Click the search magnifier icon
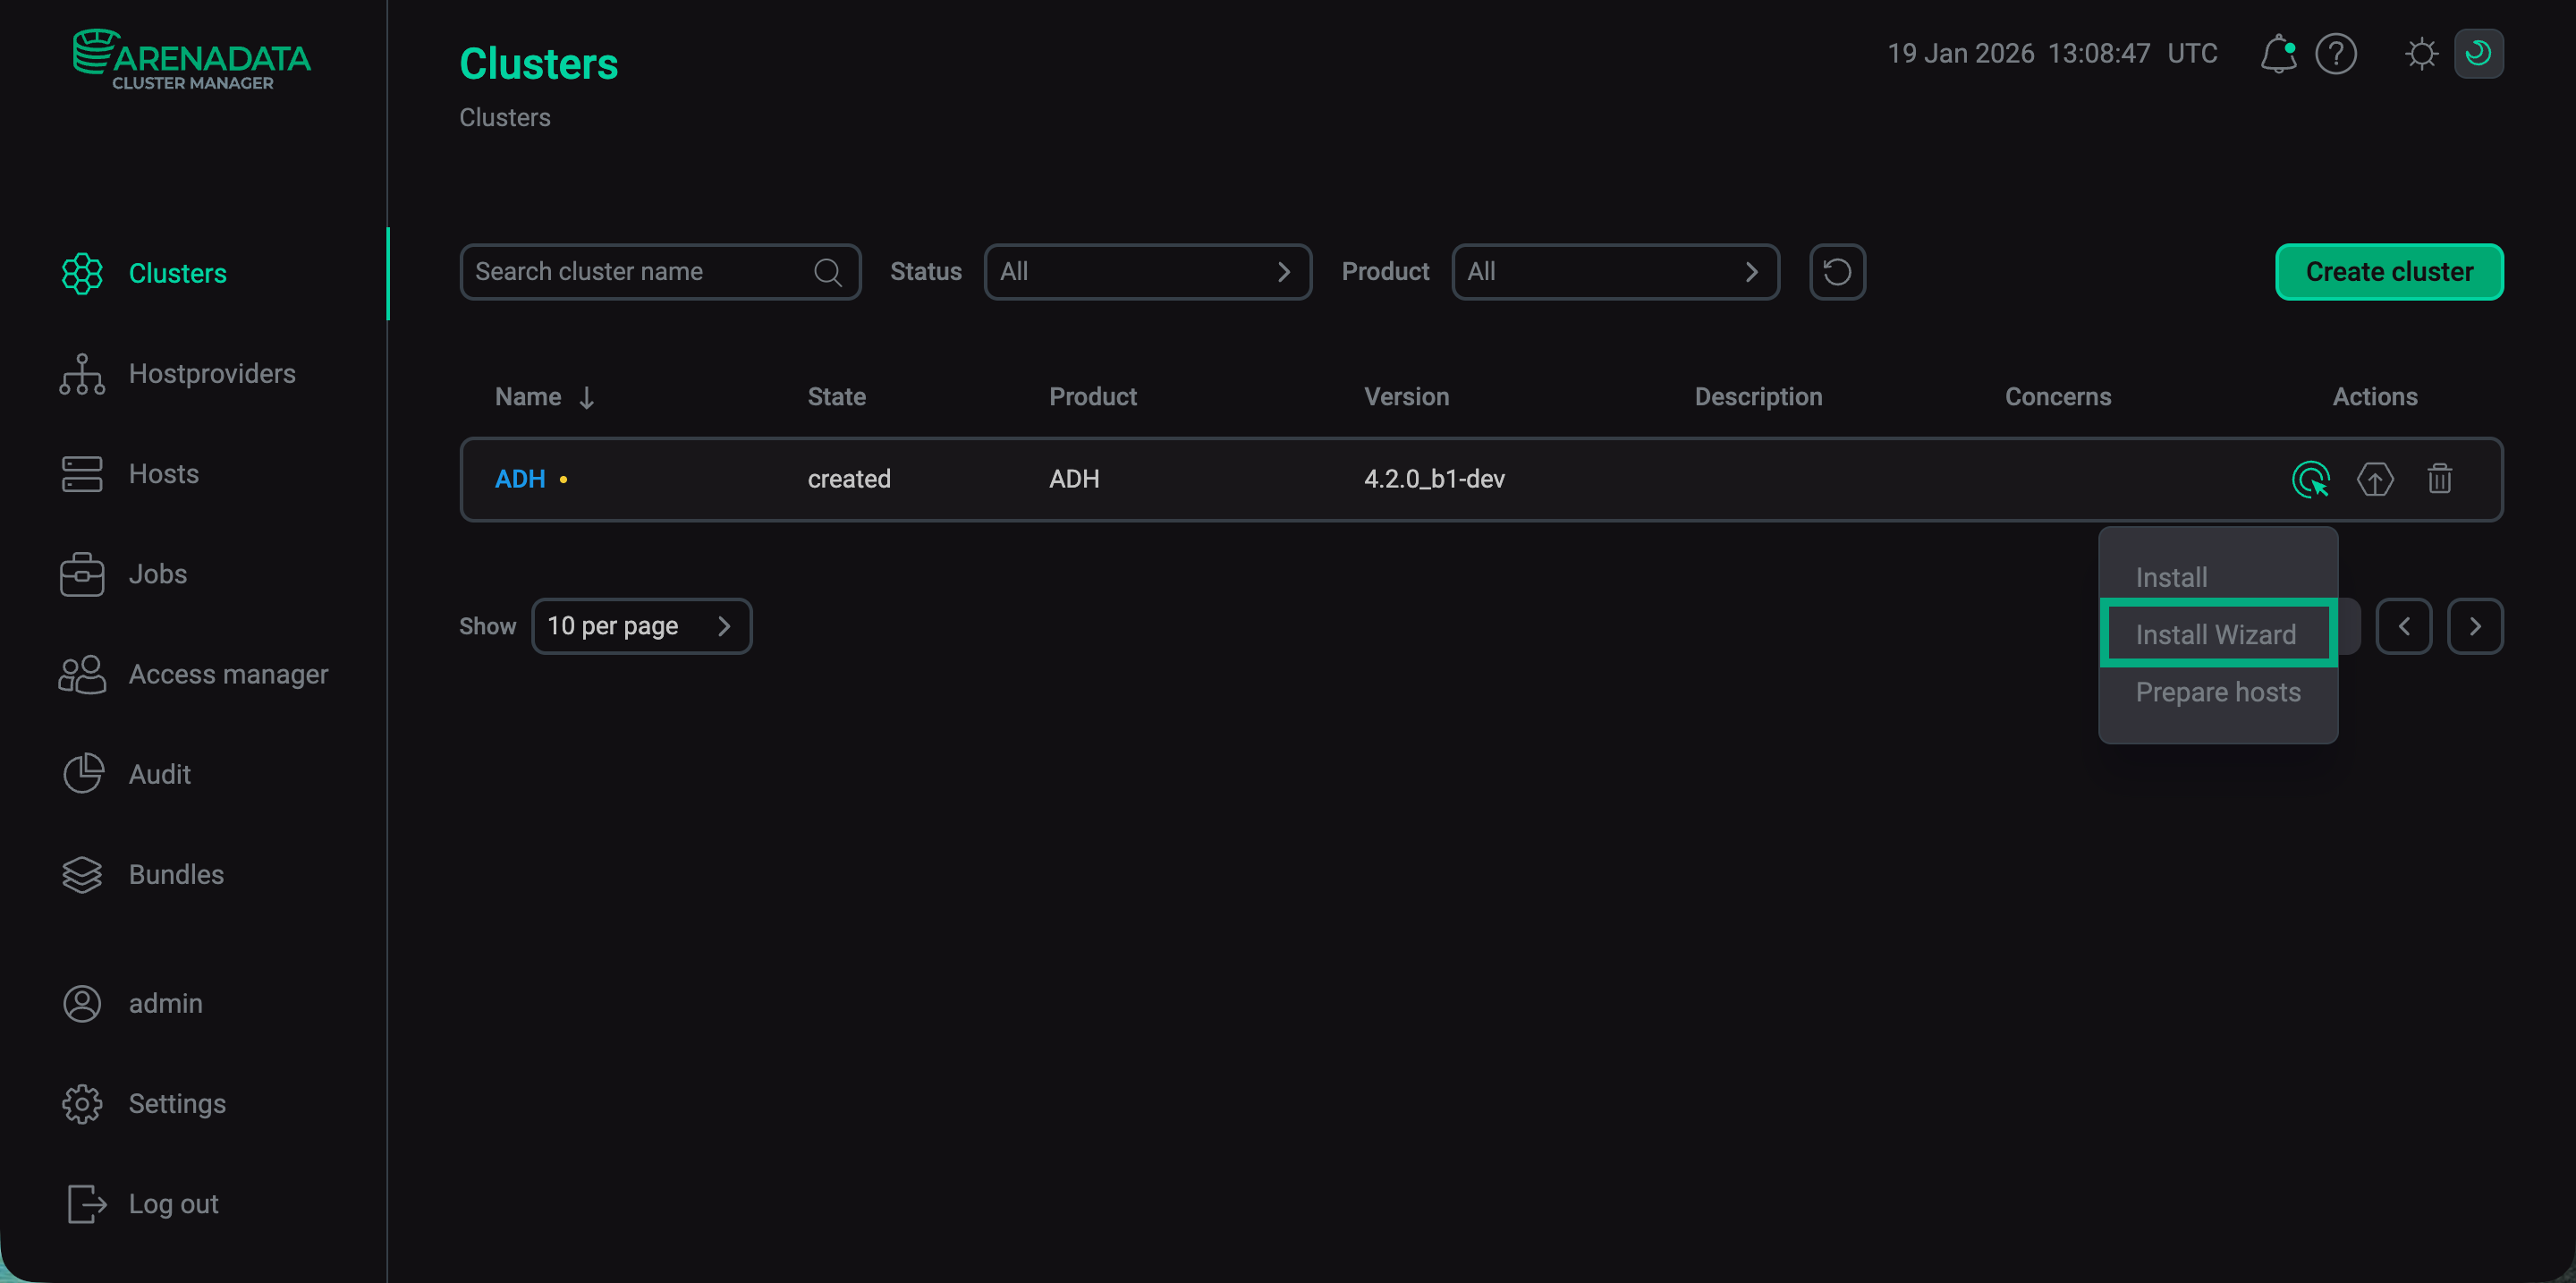Screen dimensions: 2576x1283 click(x=827, y=272)
